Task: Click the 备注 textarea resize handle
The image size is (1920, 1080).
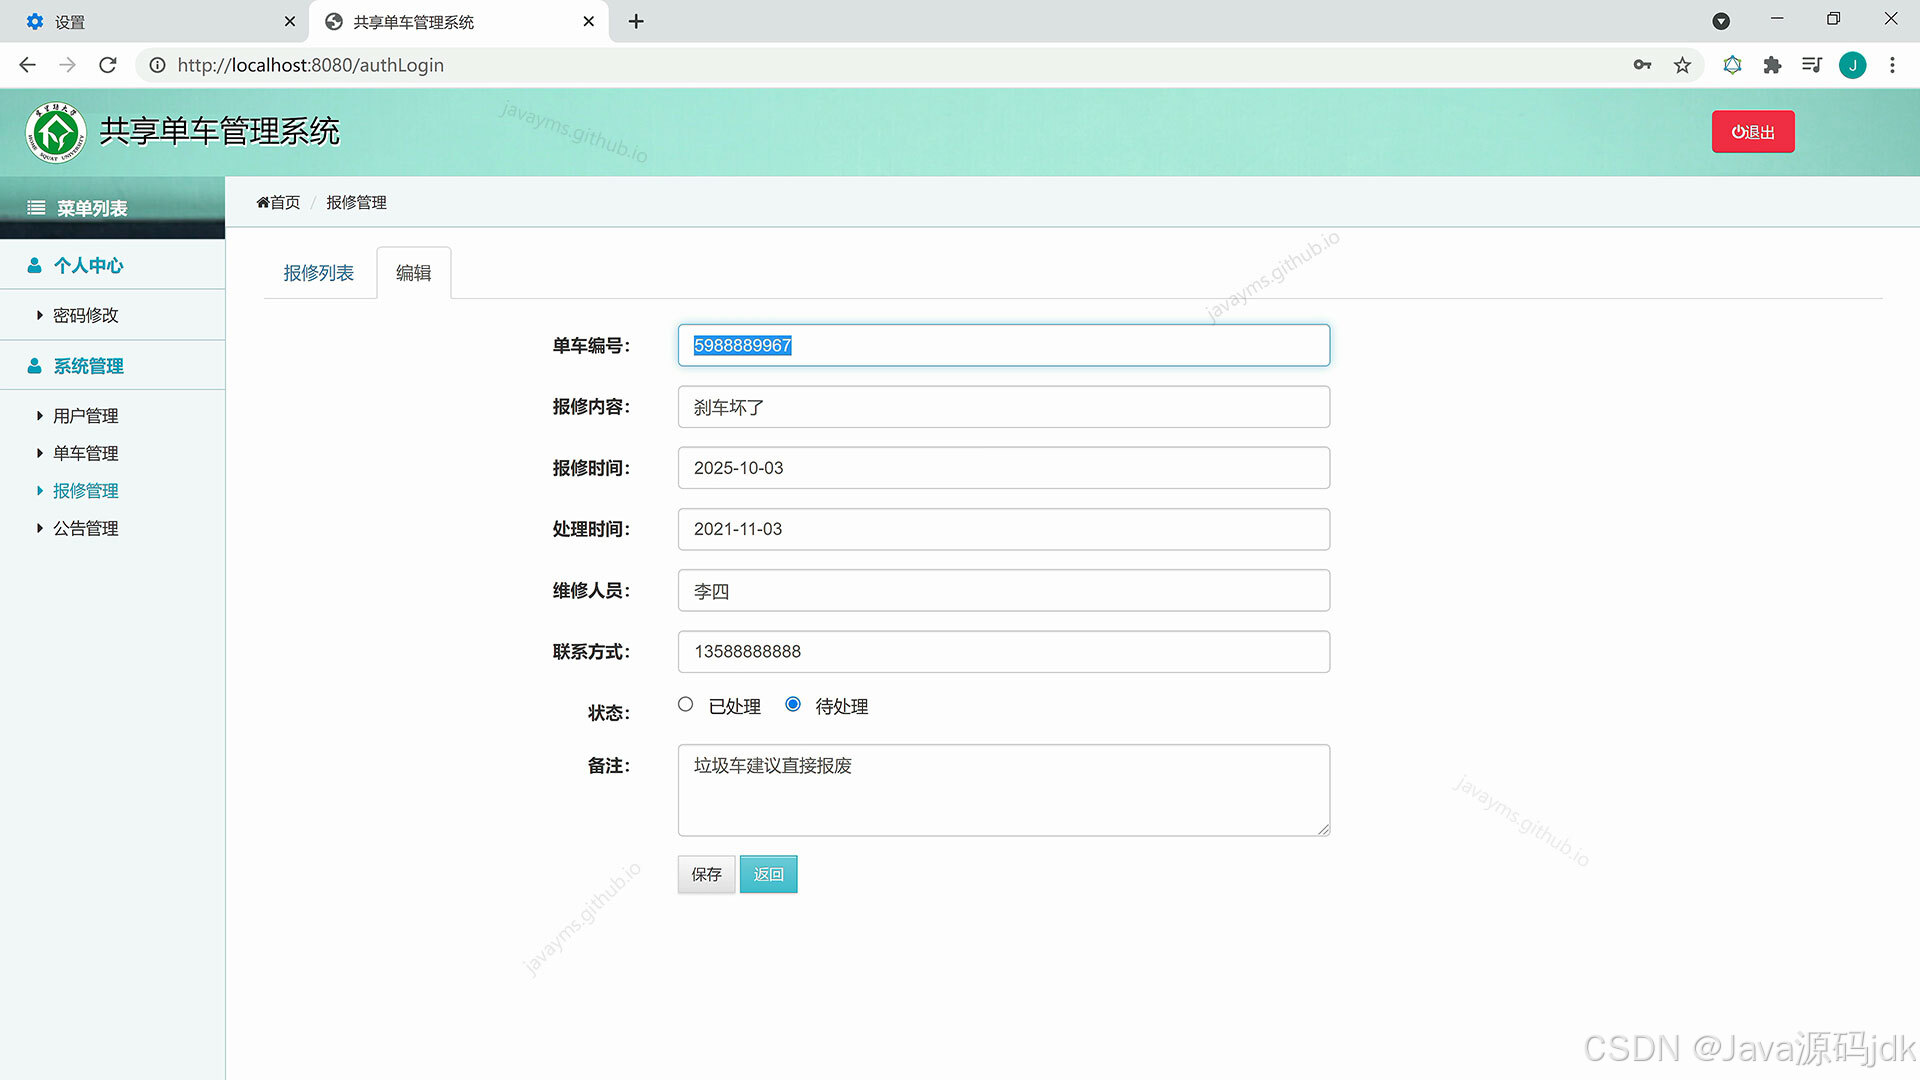Action: pos(1323,829)
